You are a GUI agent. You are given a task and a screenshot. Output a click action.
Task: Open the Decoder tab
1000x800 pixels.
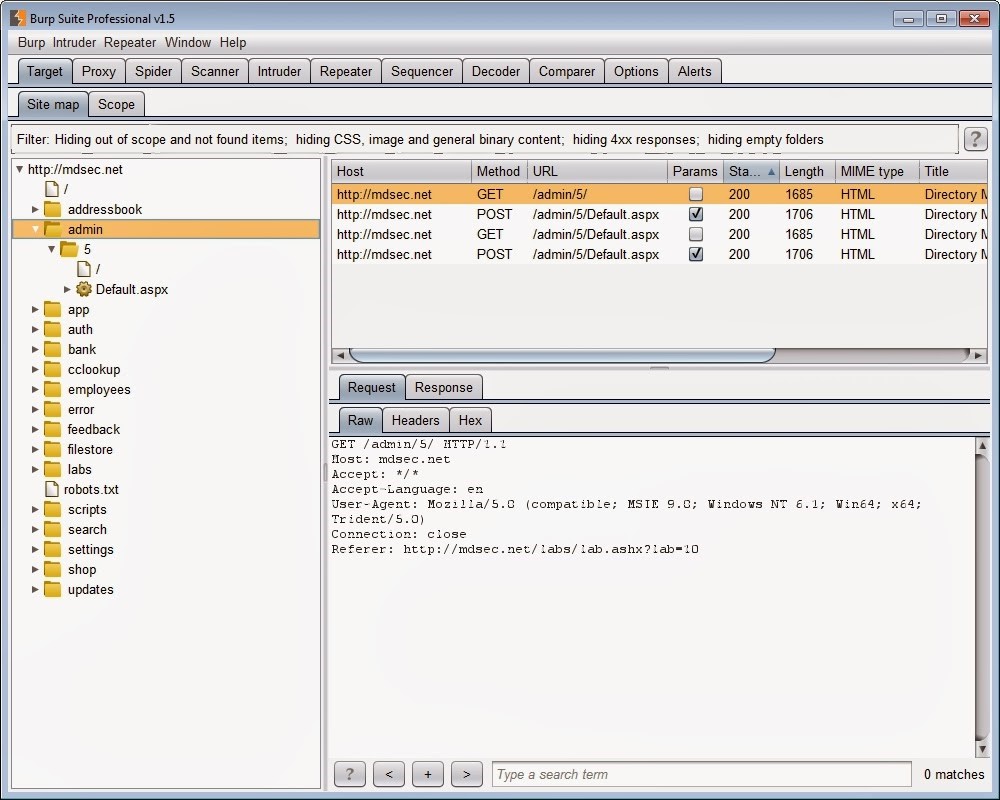click(496, 71)
